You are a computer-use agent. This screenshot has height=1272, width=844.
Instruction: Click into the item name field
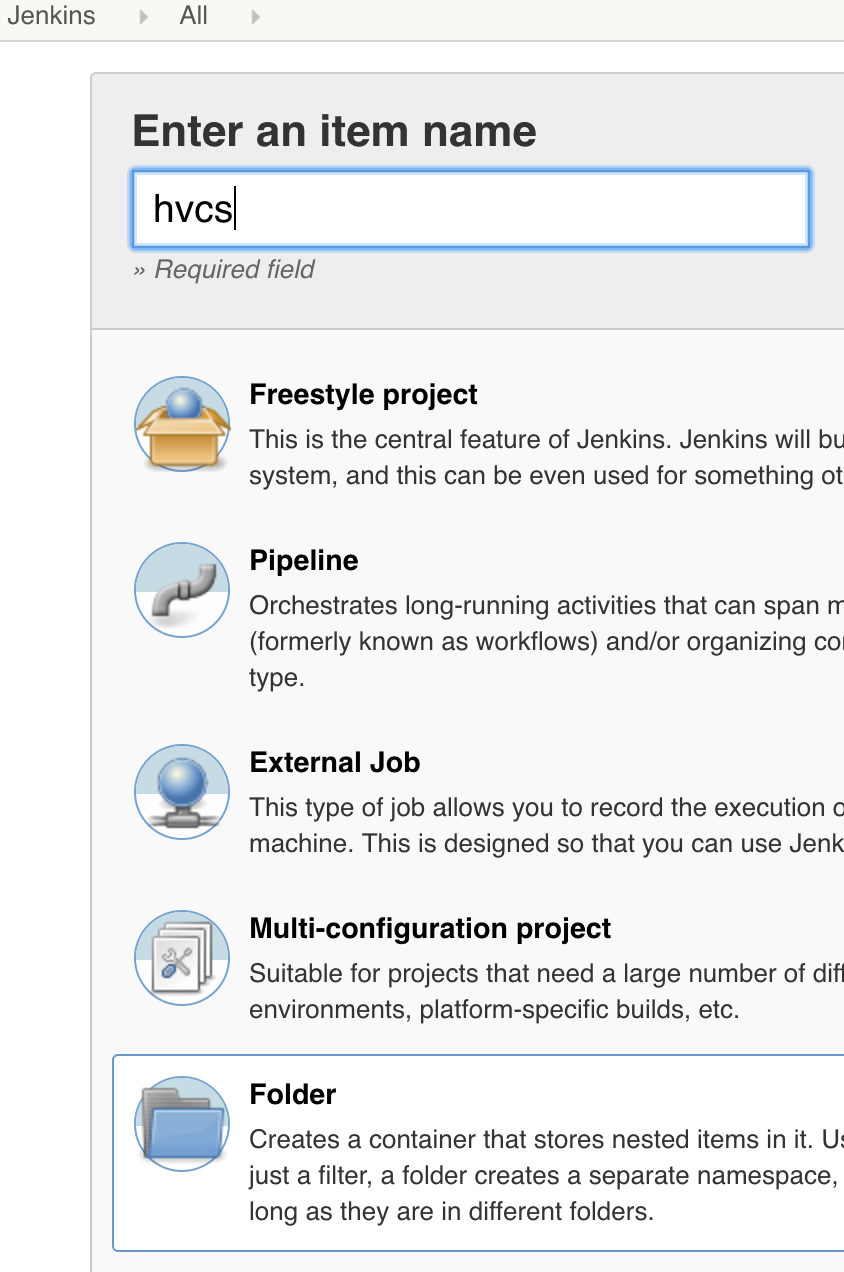tap(470, 209)
